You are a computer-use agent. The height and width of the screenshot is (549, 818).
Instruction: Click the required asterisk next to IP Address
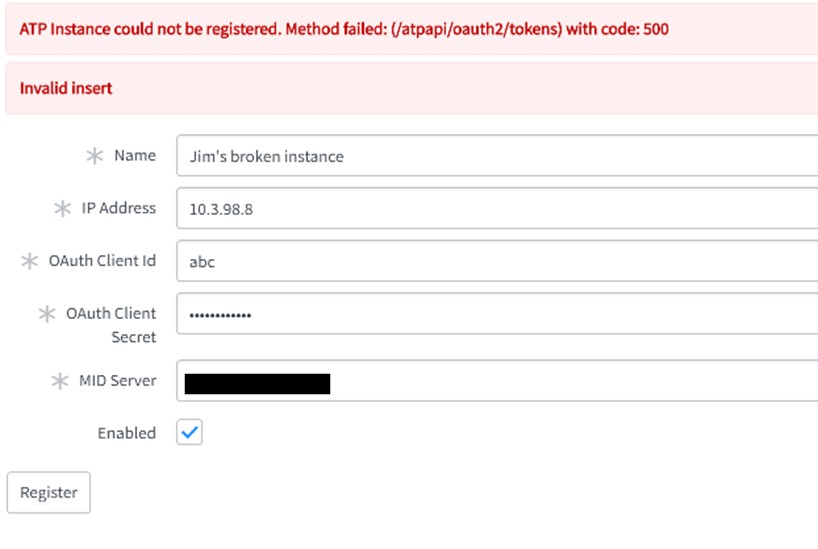point(63,209)
